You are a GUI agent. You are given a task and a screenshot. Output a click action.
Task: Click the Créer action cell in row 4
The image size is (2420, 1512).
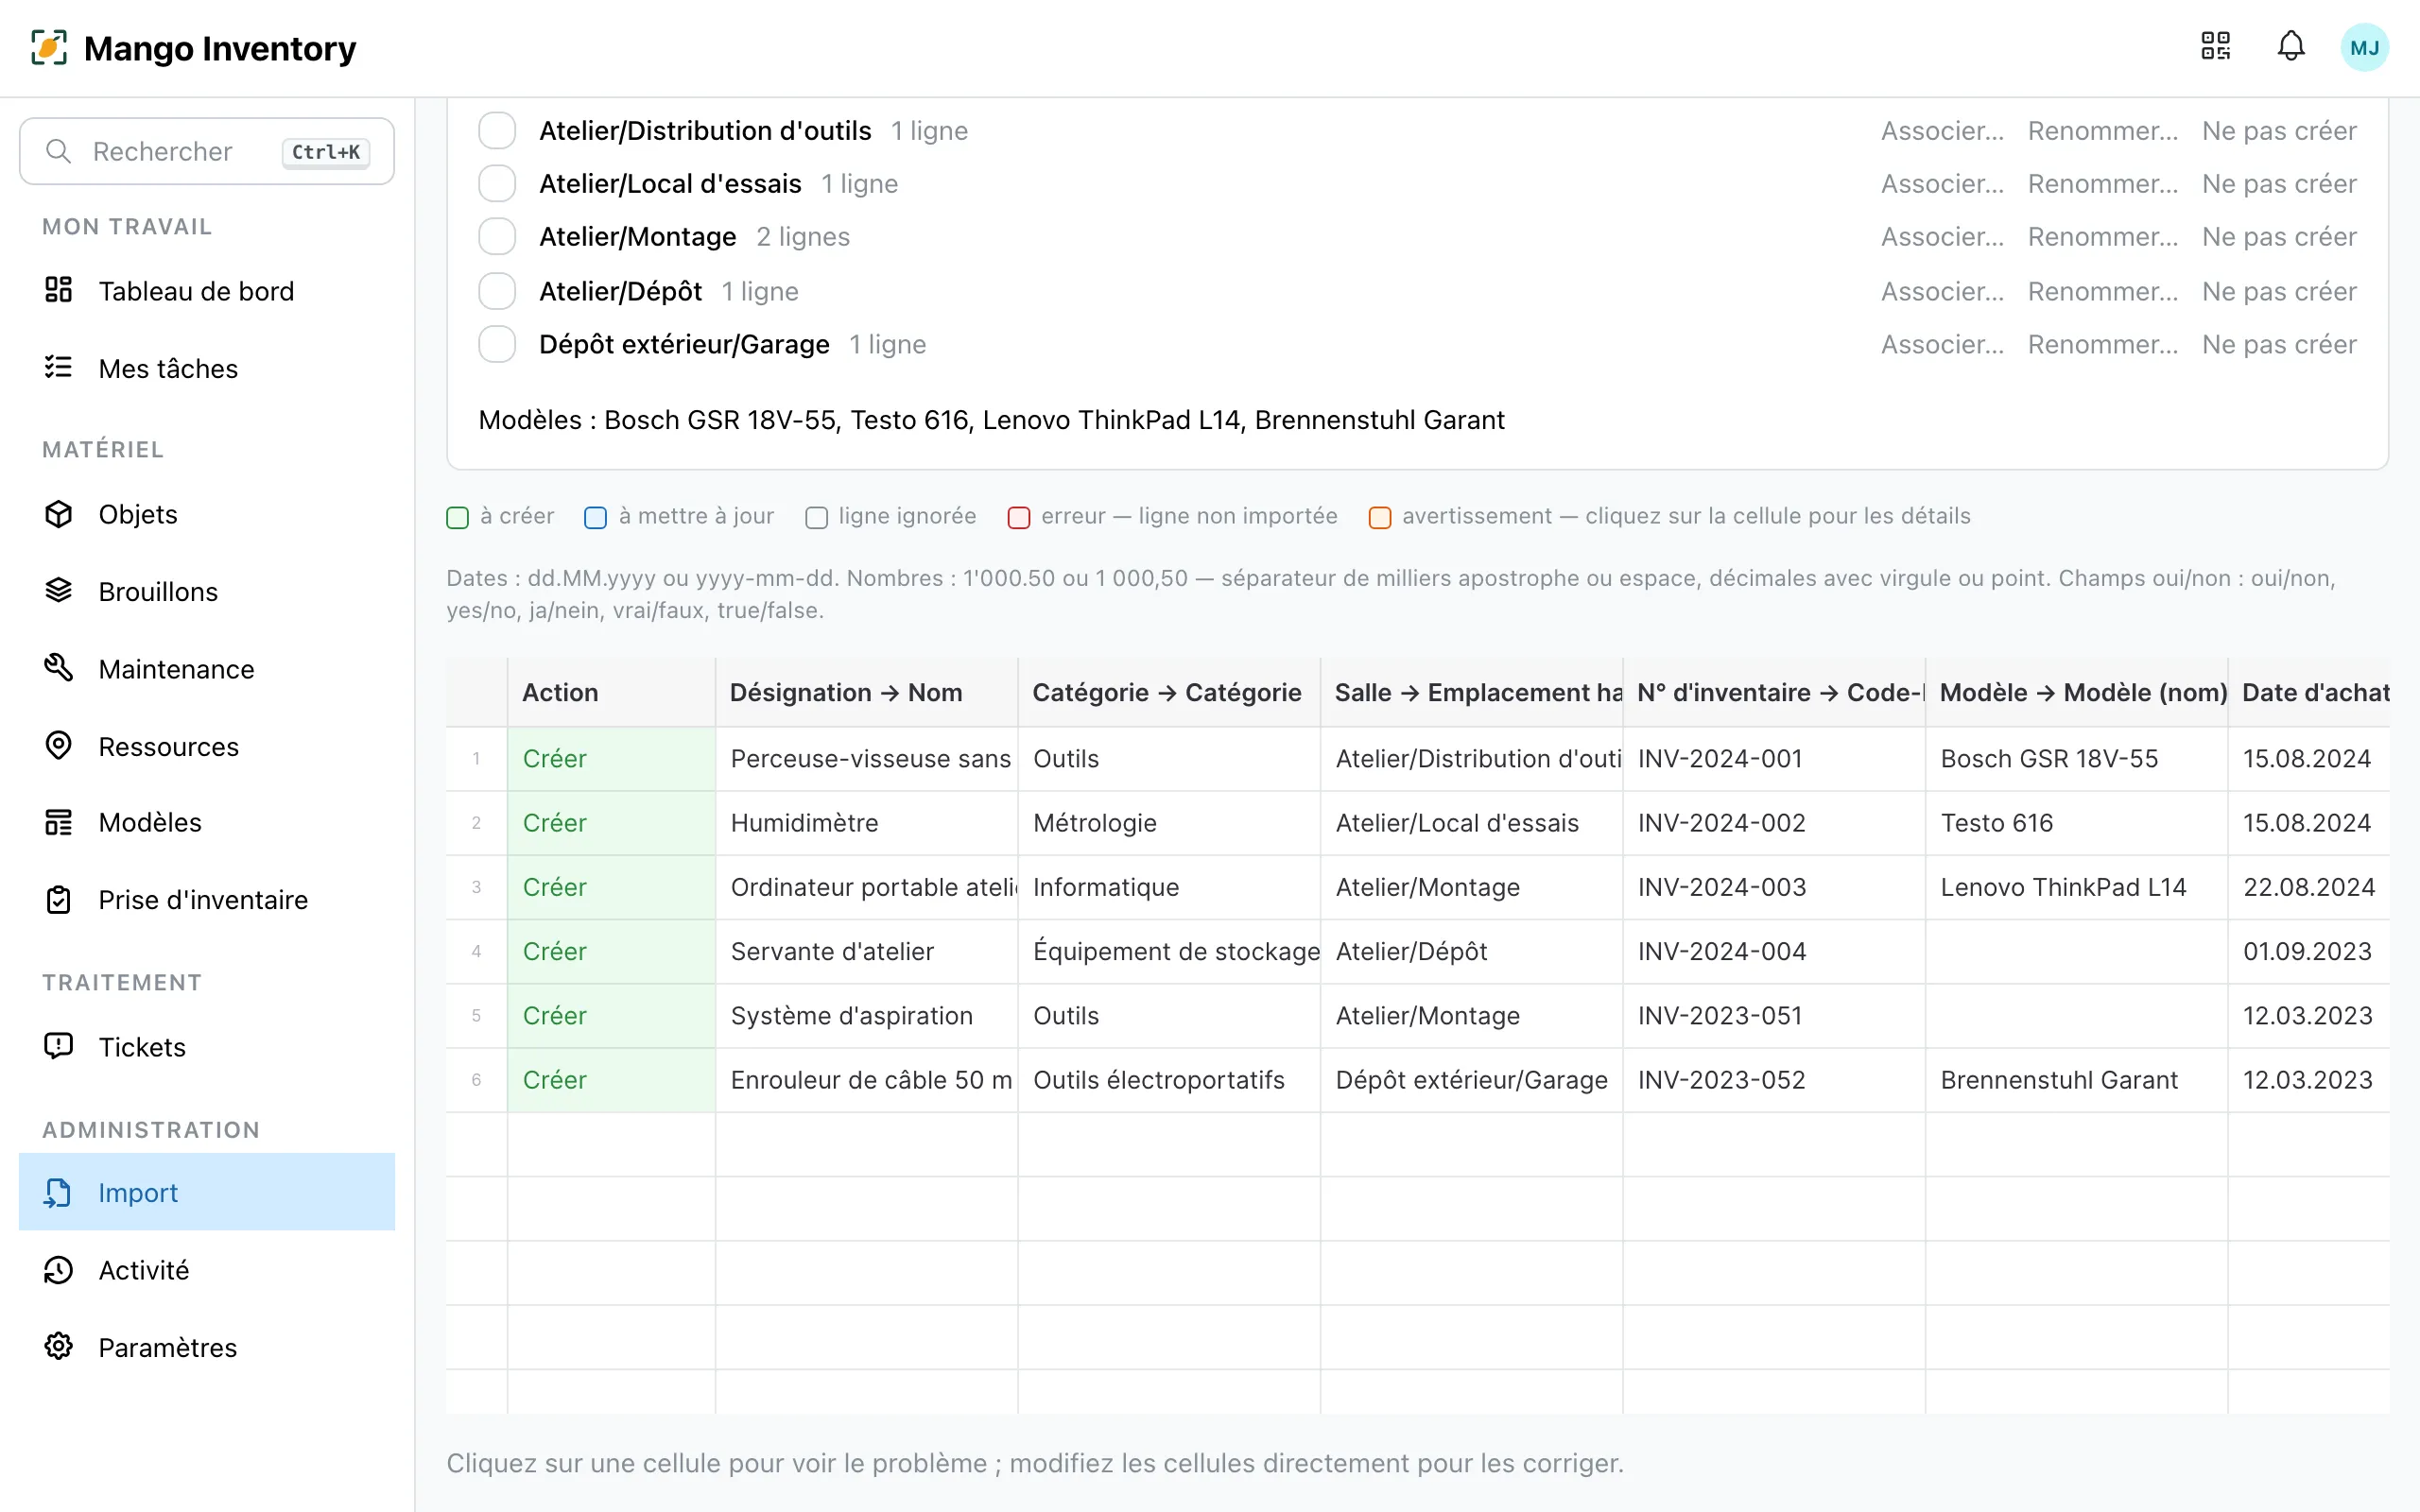tap(611, 951)
